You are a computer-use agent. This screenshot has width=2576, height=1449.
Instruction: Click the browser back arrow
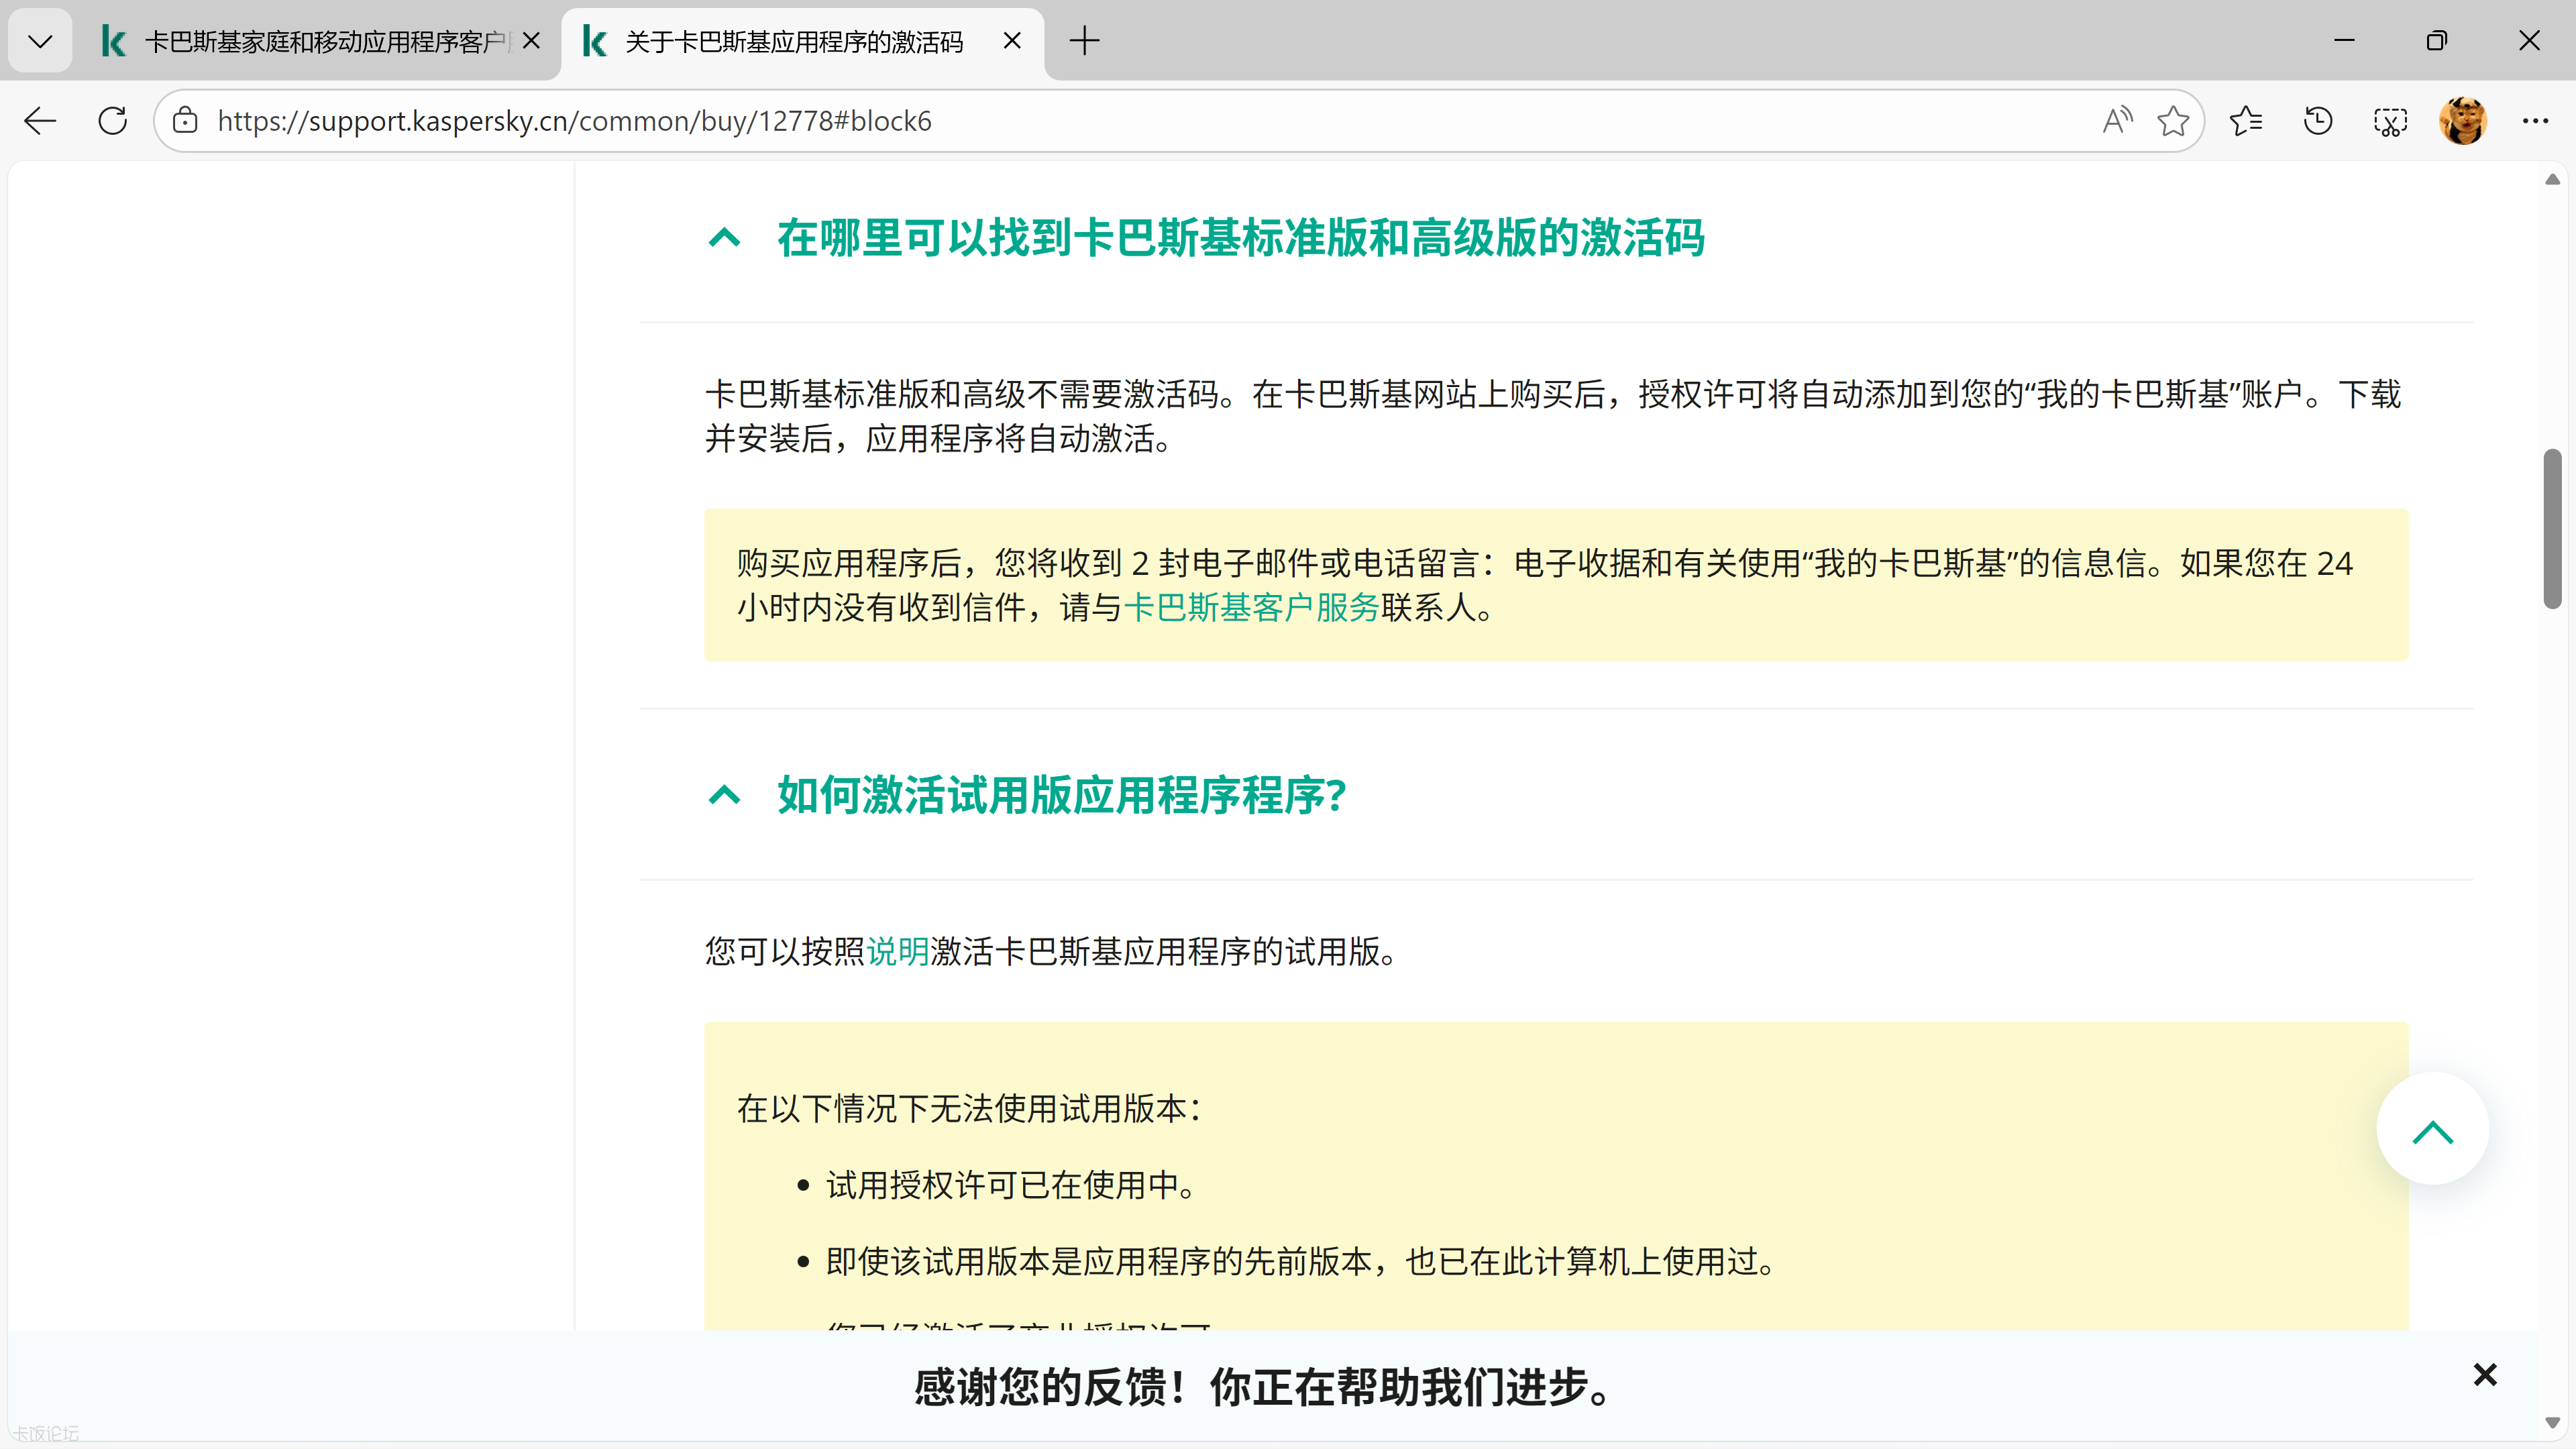pyautogui.click(x=40, y=121)
